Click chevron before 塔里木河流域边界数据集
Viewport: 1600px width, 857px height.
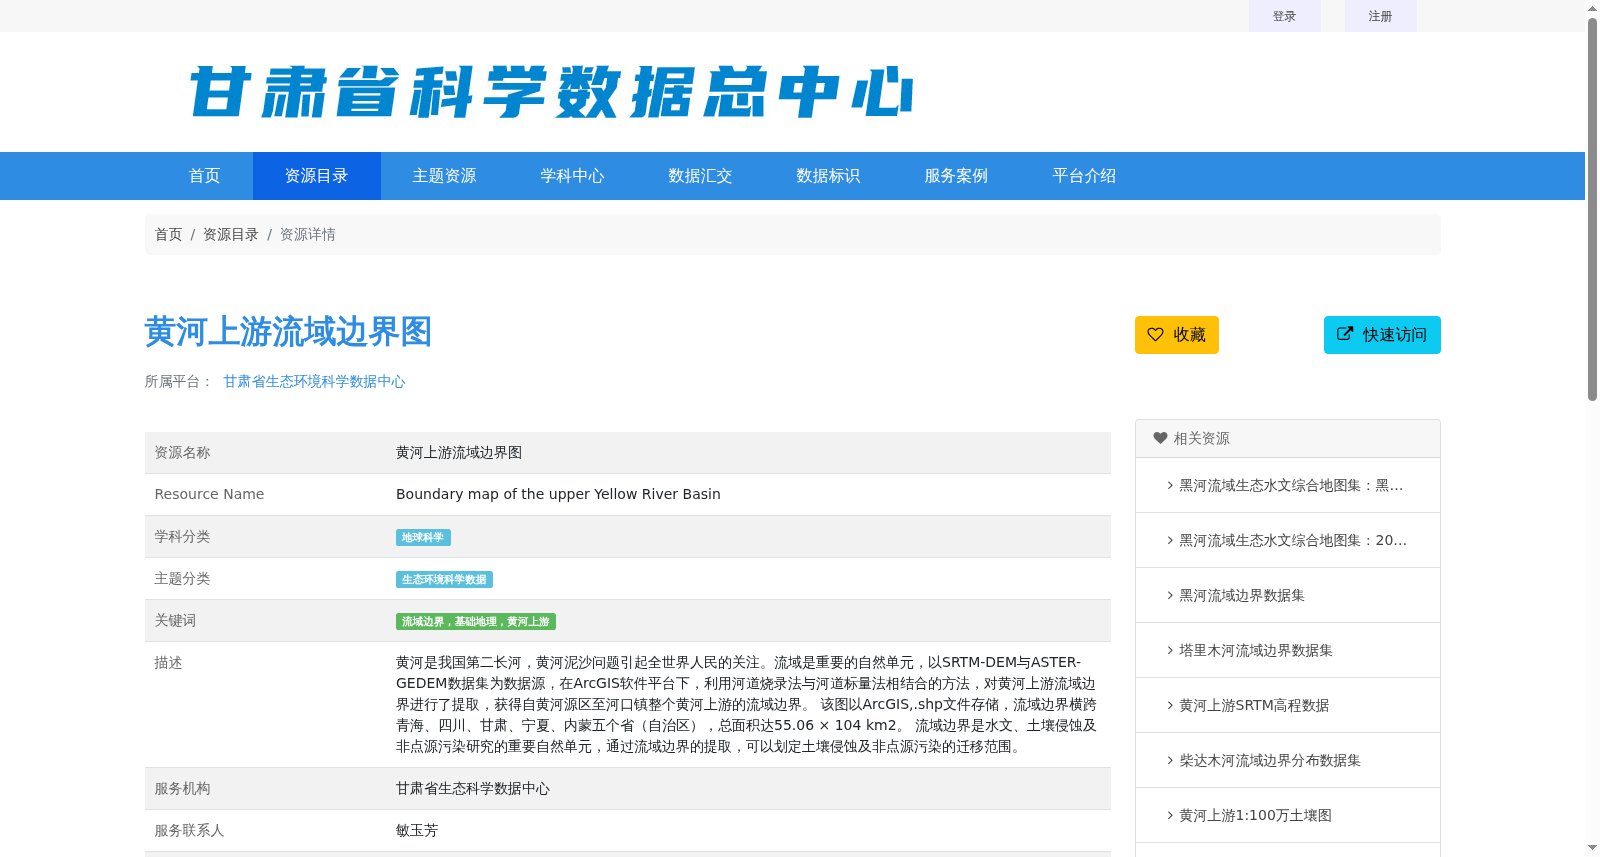point(1170,650)
